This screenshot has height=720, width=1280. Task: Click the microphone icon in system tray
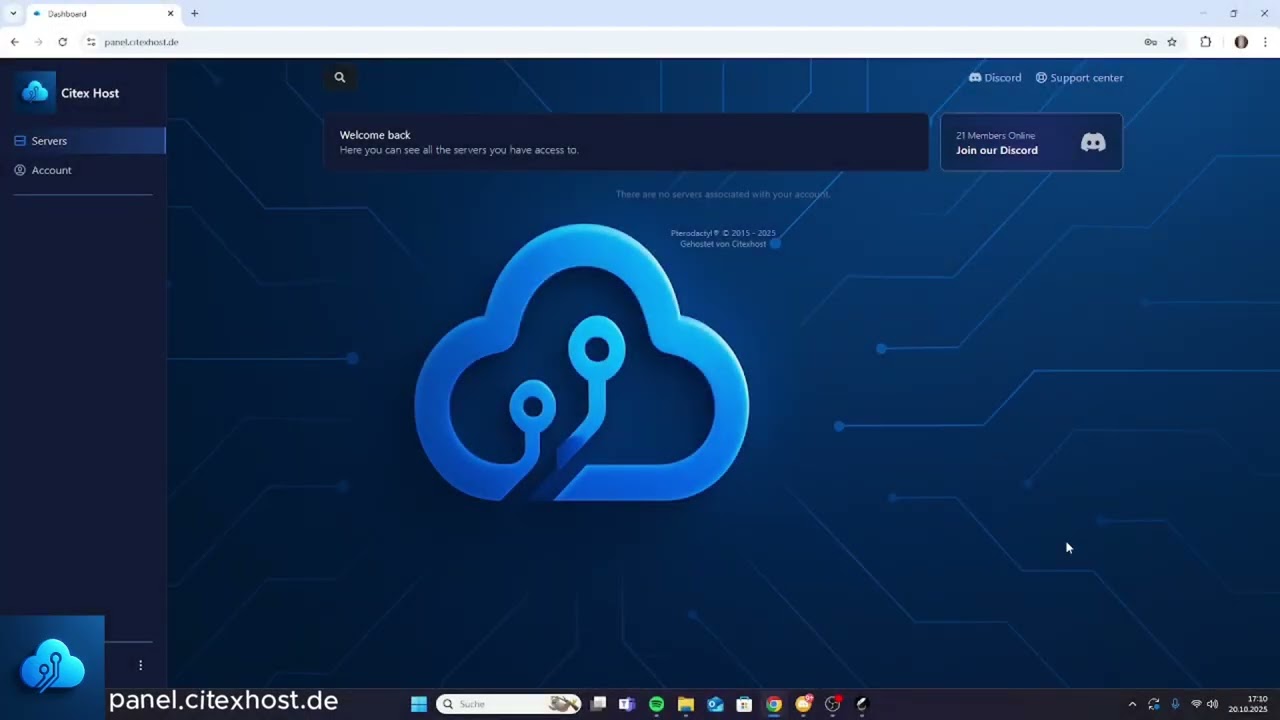pos(1175,704)
